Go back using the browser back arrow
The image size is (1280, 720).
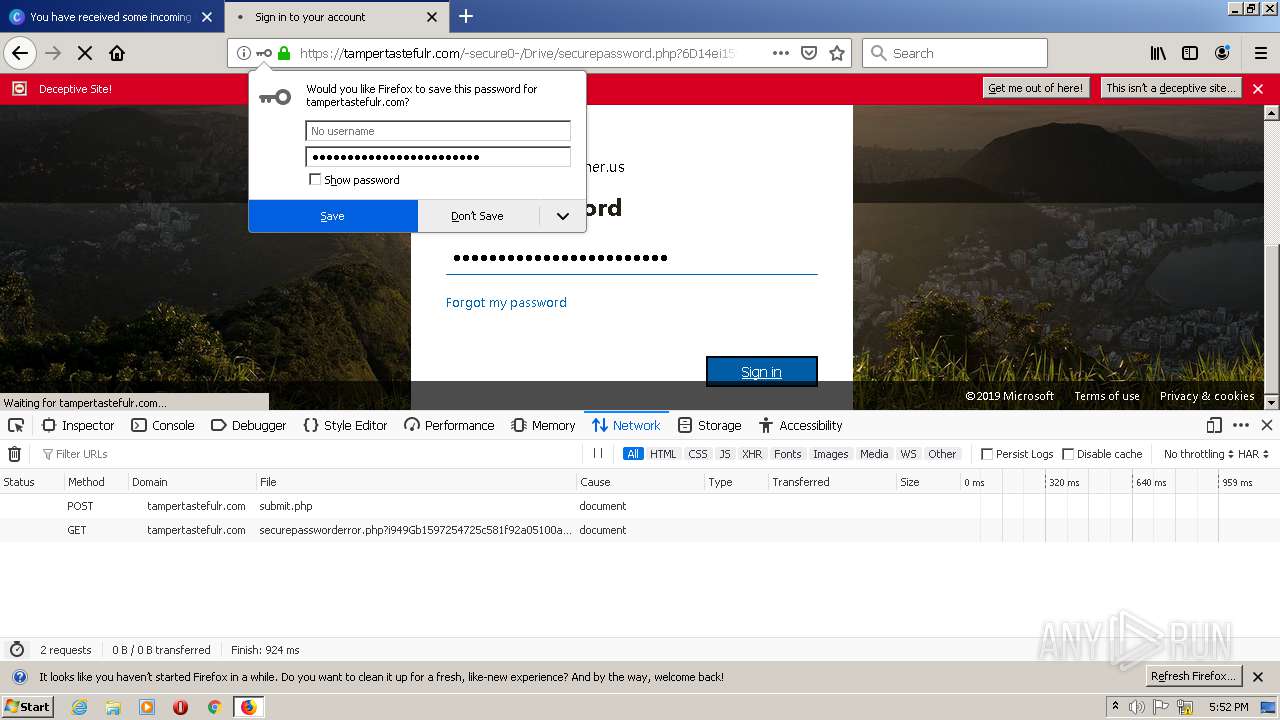(x=20, y=53)
